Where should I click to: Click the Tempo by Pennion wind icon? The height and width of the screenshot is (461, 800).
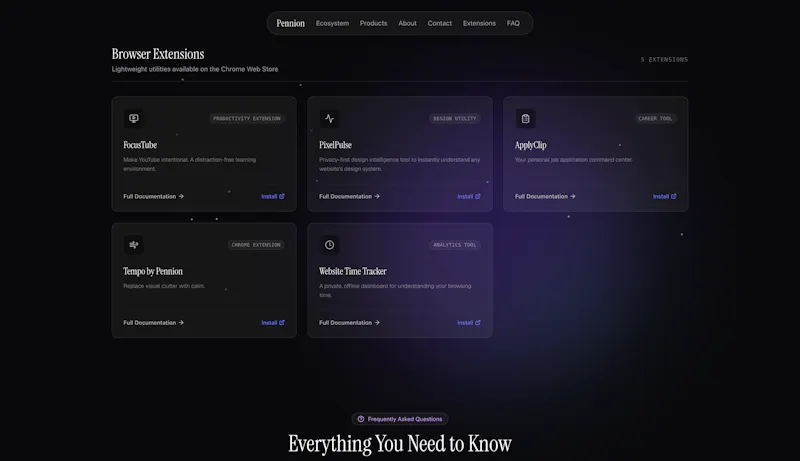point(134,245)
